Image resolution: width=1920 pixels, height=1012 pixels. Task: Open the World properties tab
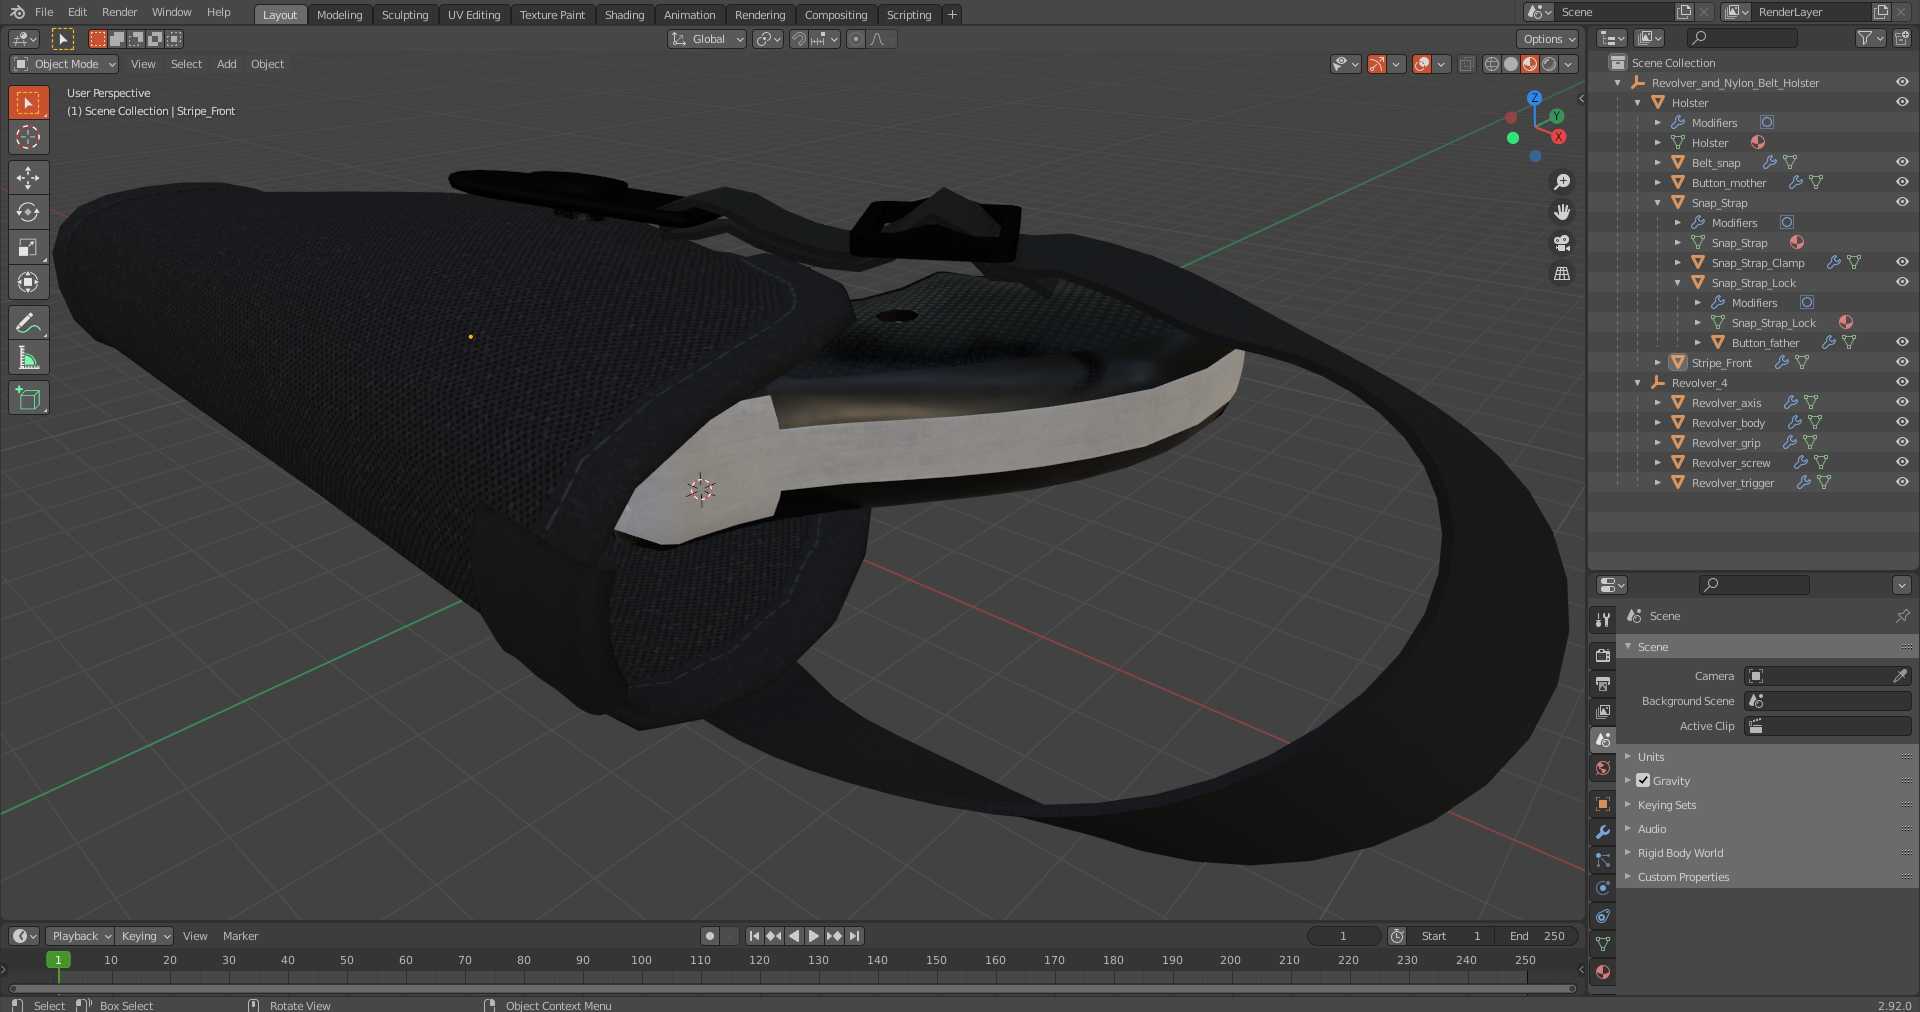pos(1603,768)
